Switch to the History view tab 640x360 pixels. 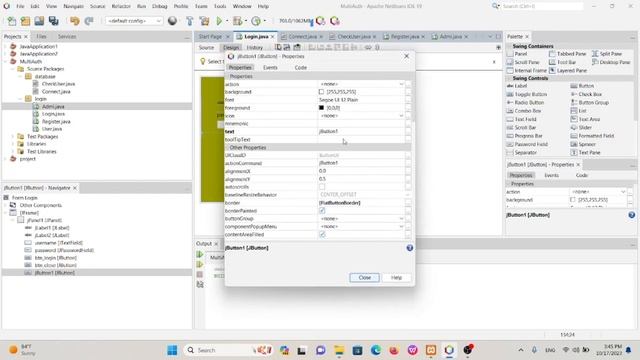click(x=255, y=48)
